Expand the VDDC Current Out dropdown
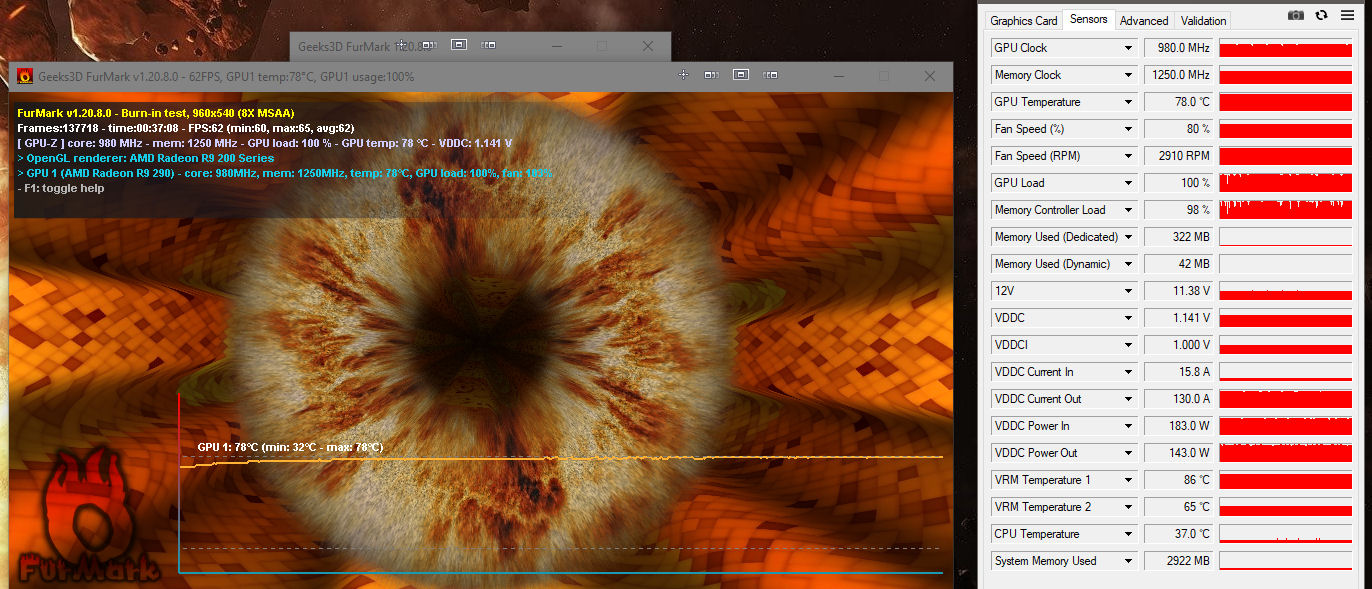Viewport: 1372px width, 589px height. [1129, 399]
